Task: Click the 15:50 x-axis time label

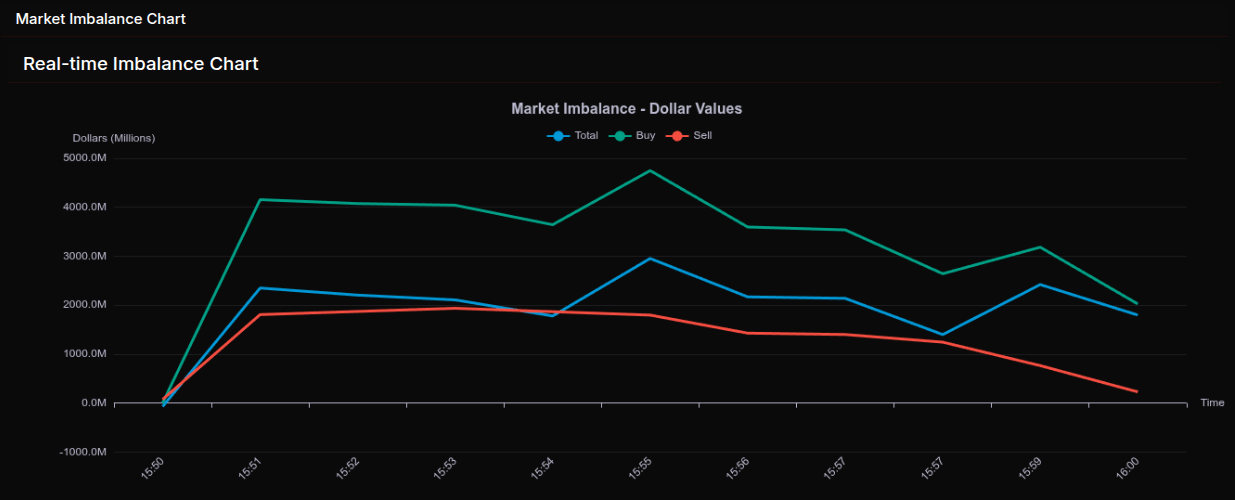Action: point(154,468)
